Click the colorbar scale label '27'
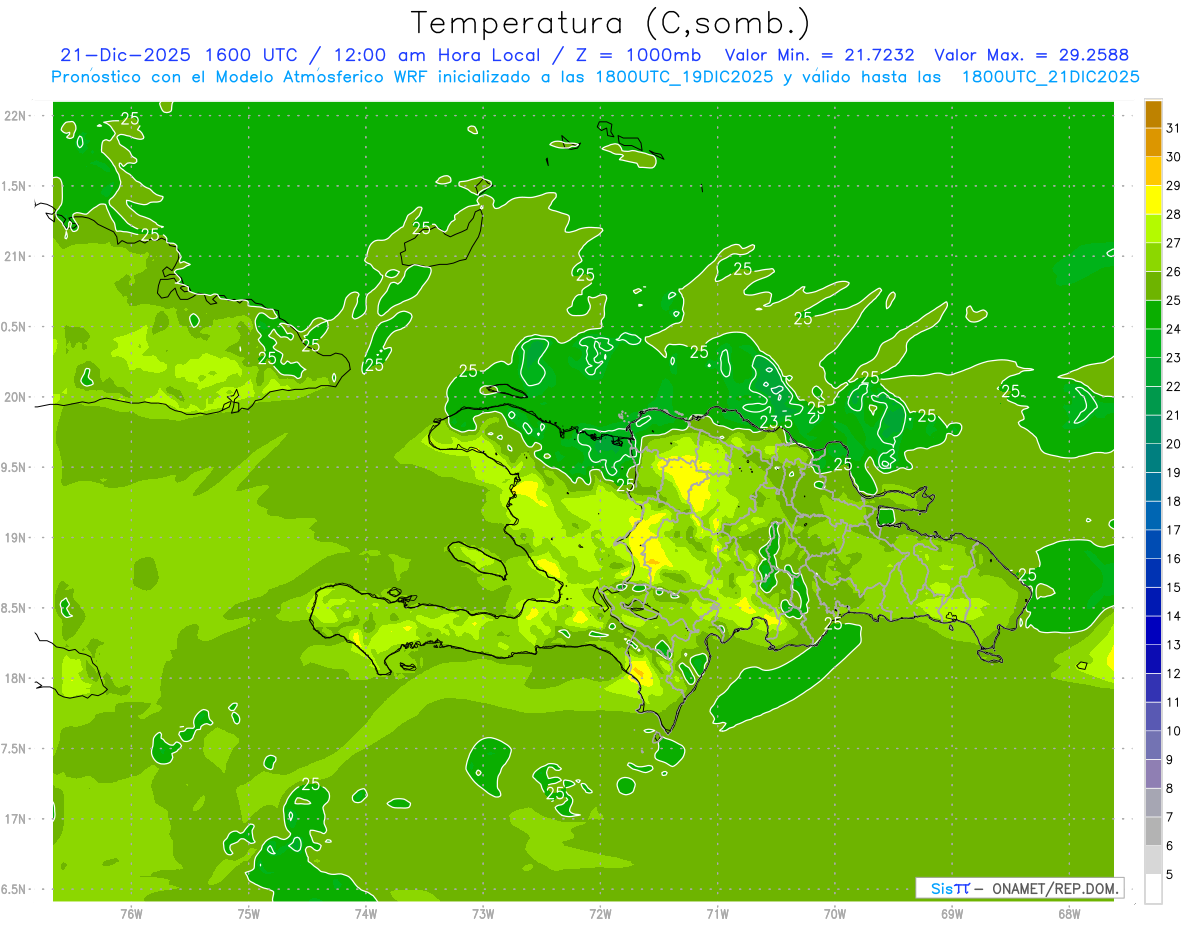Image resolution: width=1200 pixels, height=927 pixels. [1173, 243]
